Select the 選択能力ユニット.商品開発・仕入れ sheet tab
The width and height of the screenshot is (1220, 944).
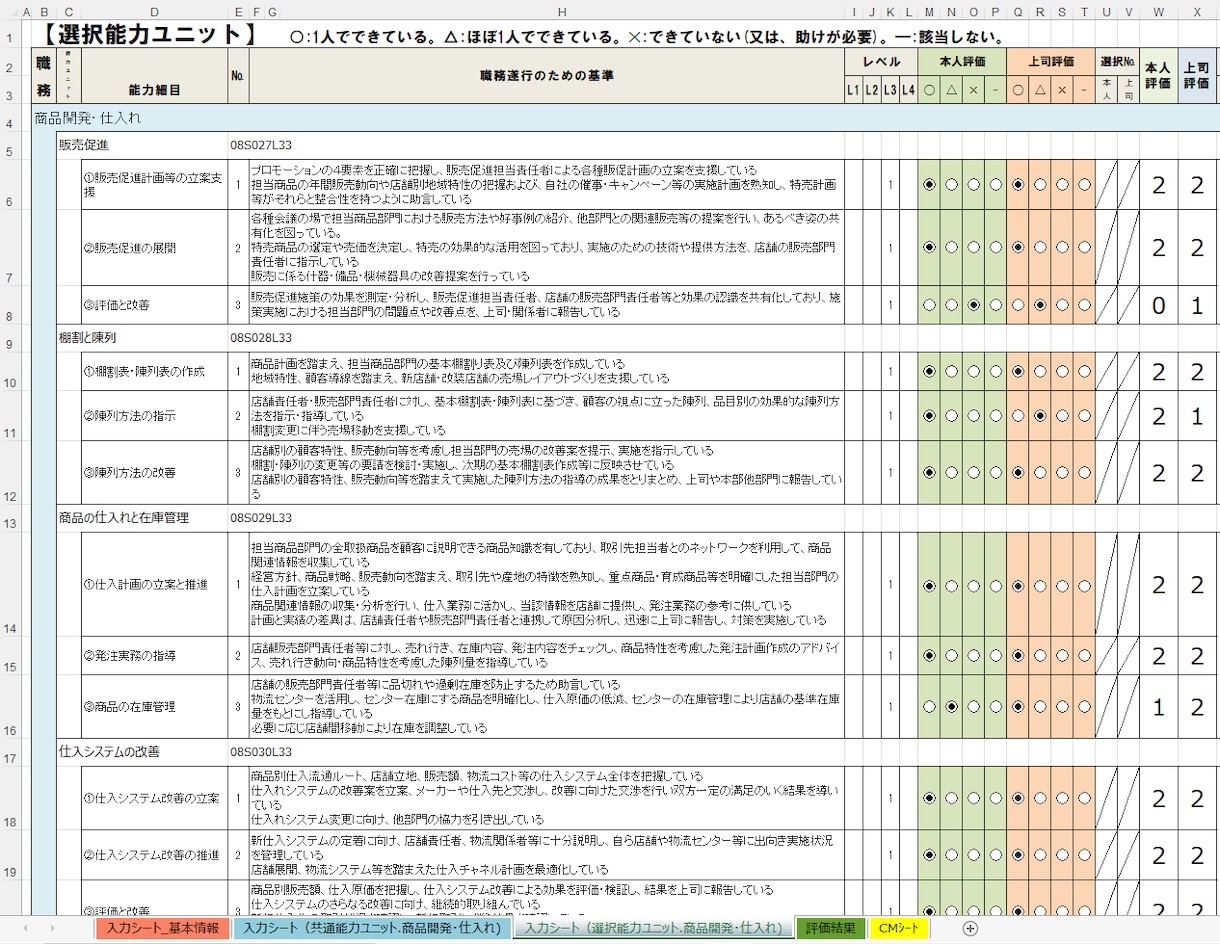coord(653,928)
